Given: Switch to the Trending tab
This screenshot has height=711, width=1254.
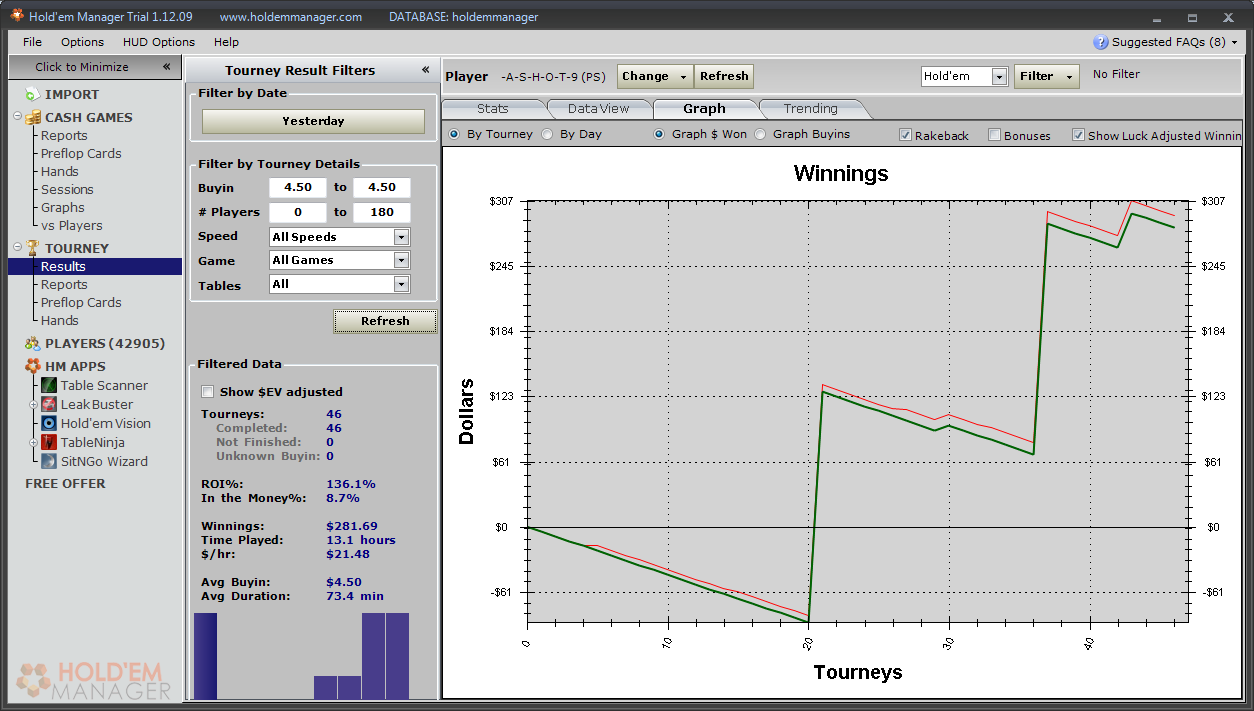Looking at the screenshot, I should pos(810,109).
